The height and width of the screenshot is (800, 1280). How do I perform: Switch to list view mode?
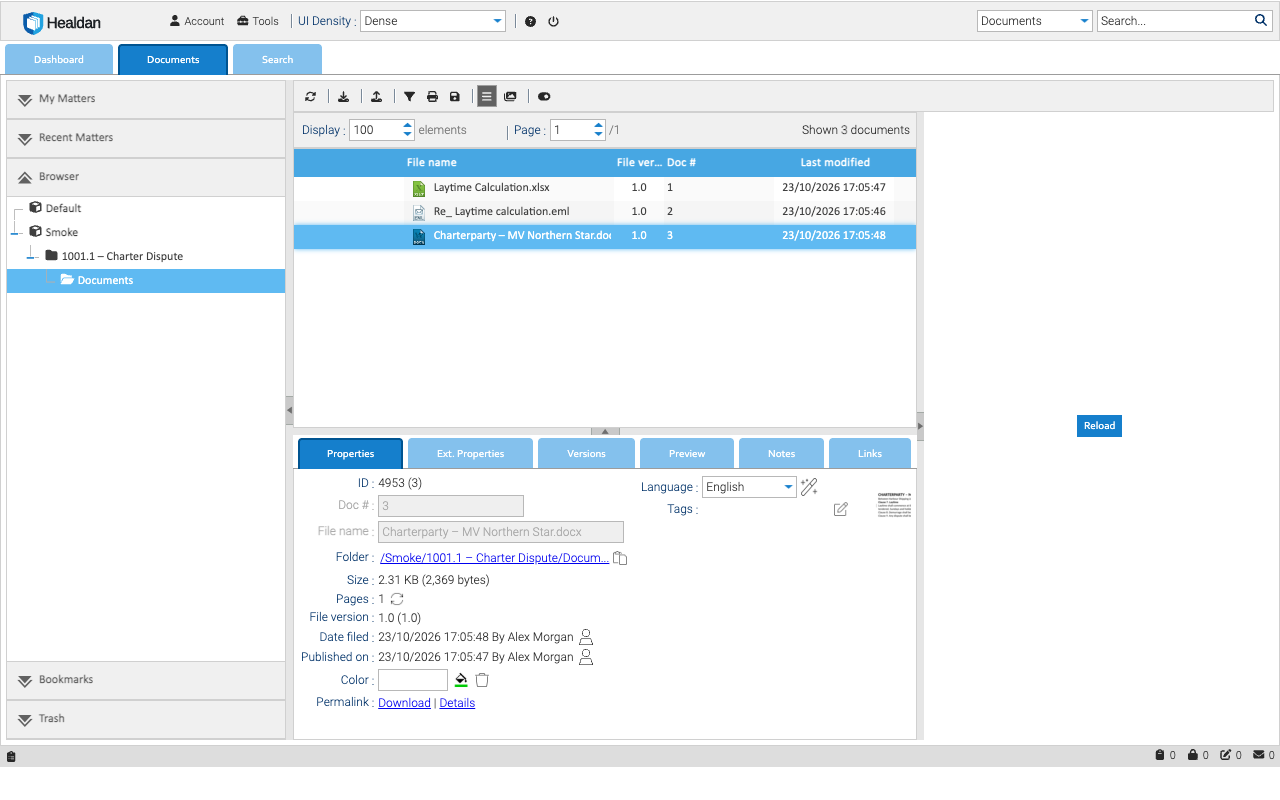point(487,97)
